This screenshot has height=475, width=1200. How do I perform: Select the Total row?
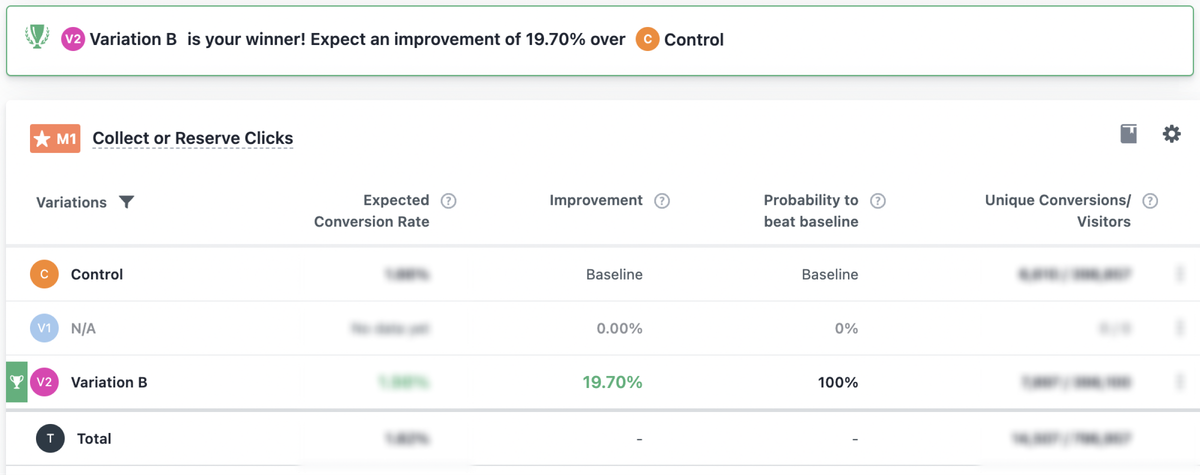(94, 438)
